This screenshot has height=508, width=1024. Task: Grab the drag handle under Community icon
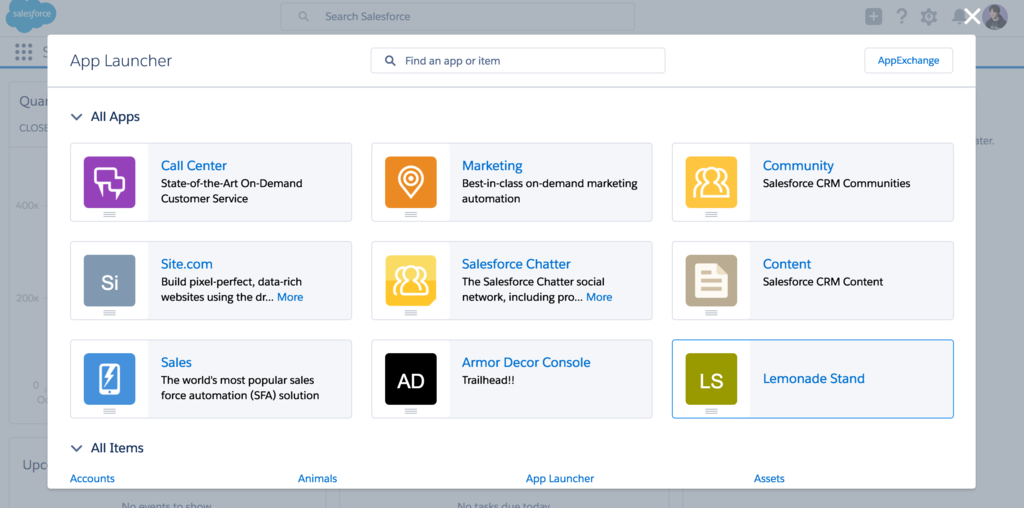coord(711,214)
